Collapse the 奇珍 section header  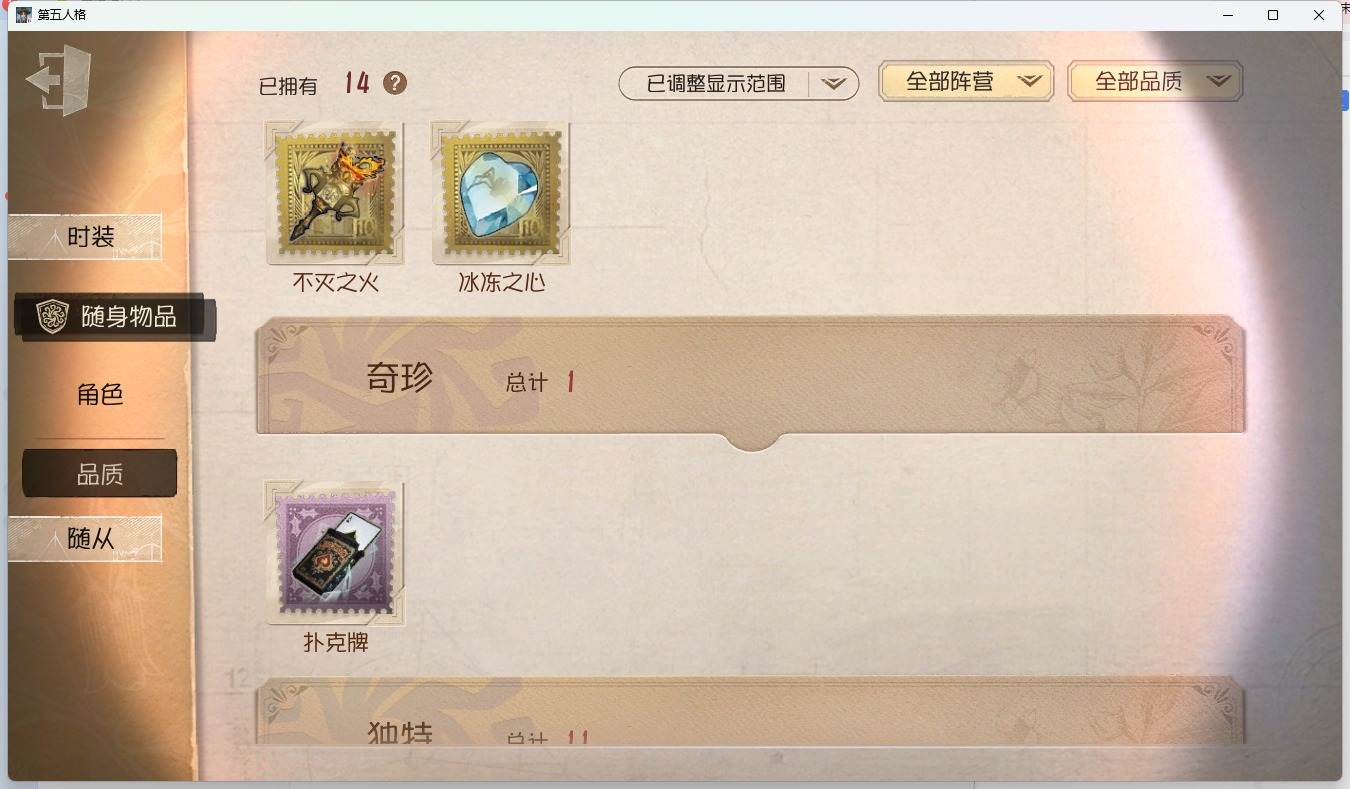(751, 376)
